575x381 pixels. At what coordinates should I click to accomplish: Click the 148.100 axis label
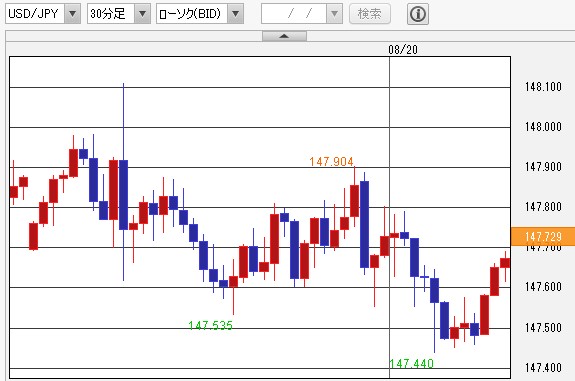click(x=543, y=87)
